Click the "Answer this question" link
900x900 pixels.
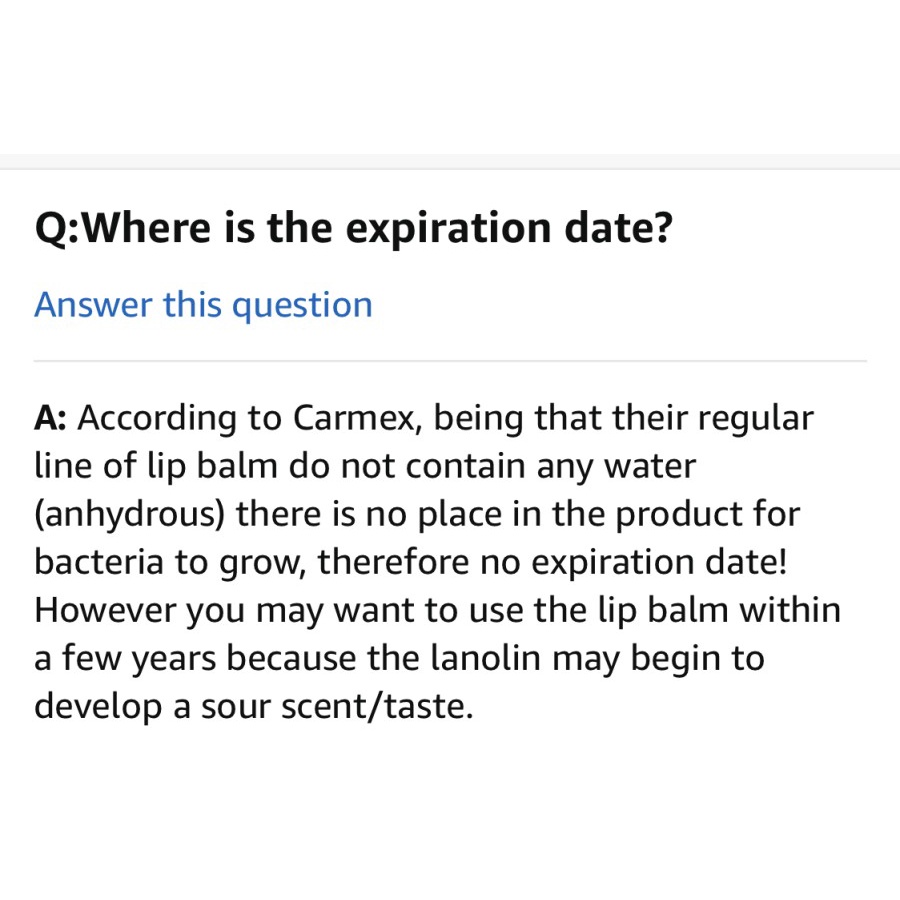203,305
